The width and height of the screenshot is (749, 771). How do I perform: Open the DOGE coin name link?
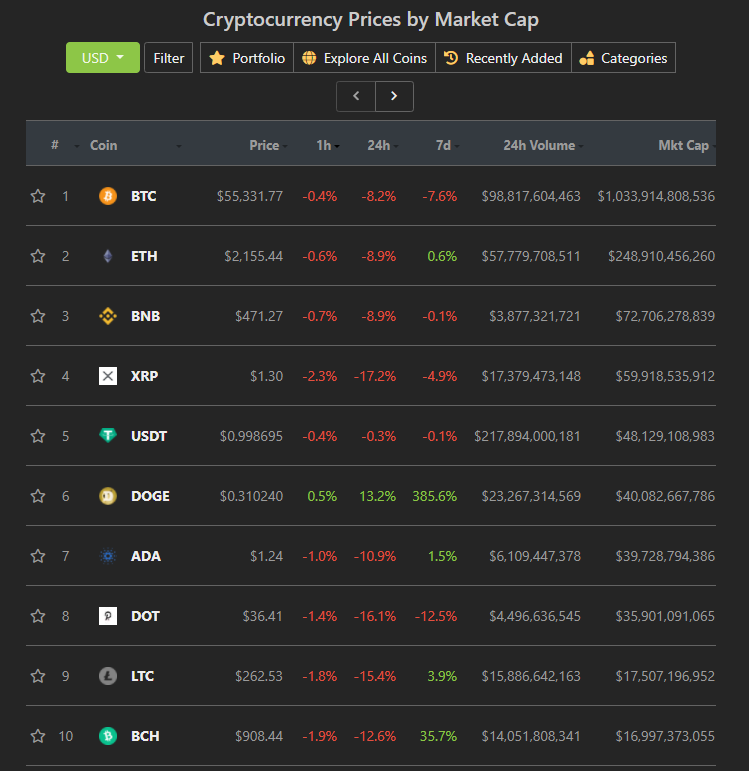pos(150,496)
